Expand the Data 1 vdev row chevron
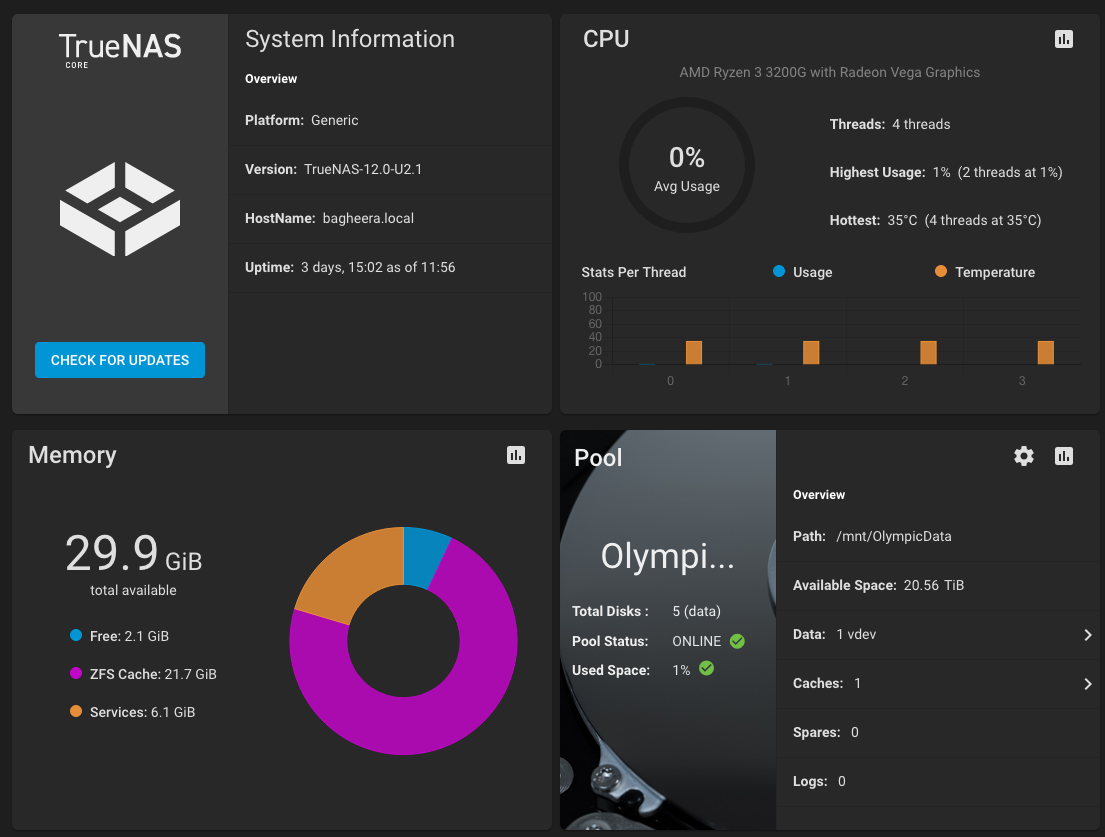Screen dimensions: 1105x837 [x=1088, y=635]
